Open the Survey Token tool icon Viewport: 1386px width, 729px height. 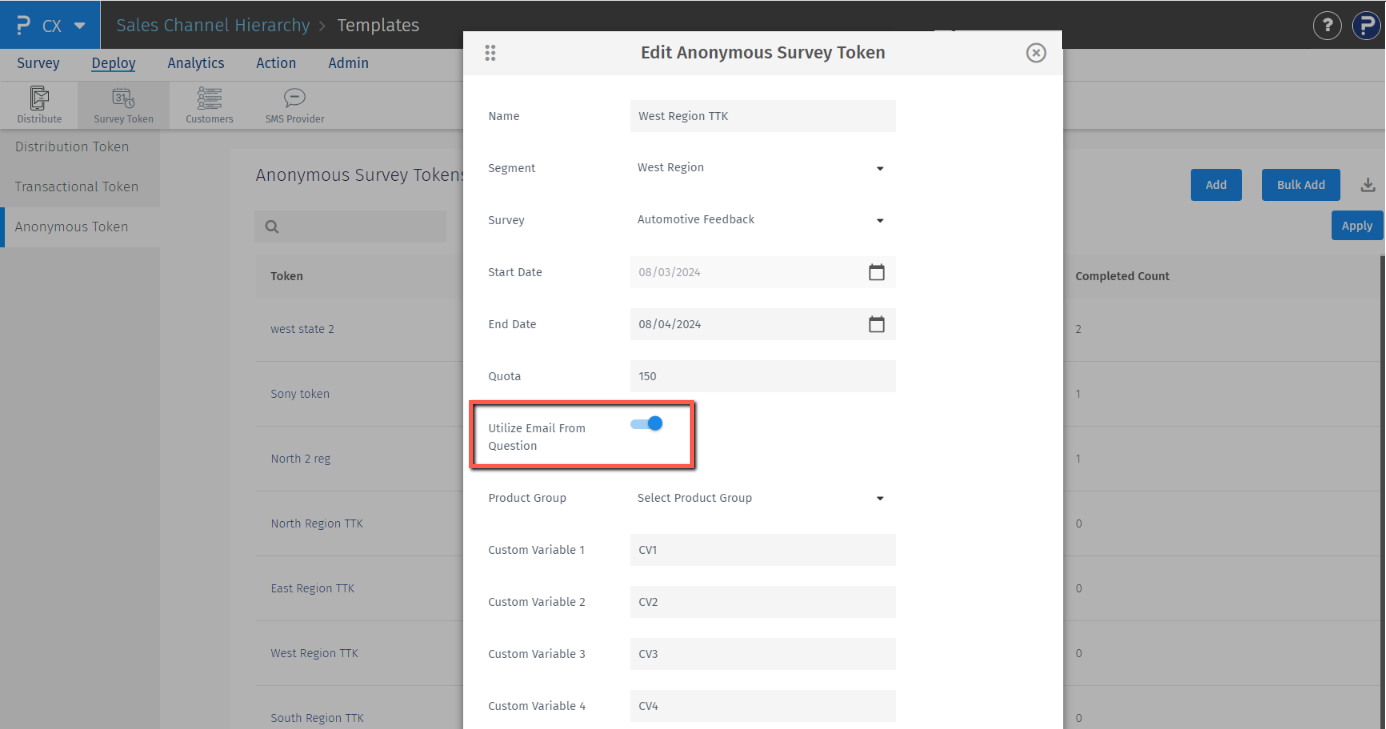point(122,104)
